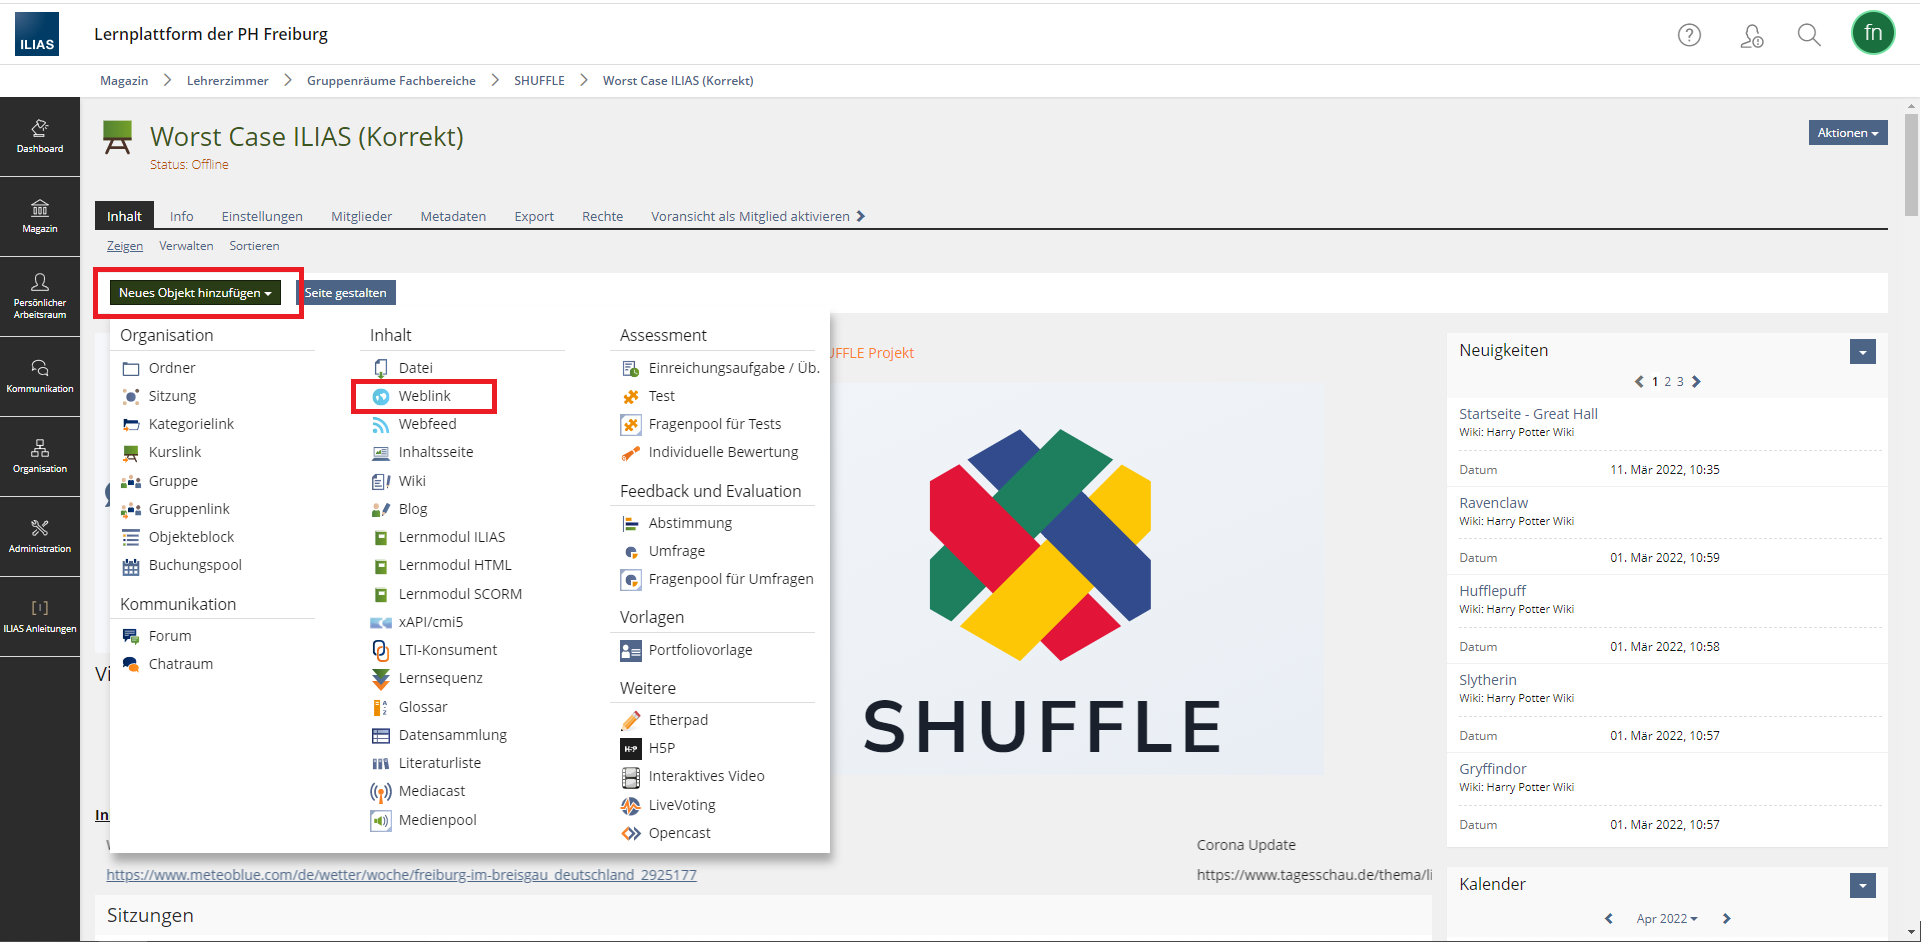Click the ILIAS logo
The image size is (1921, 942).
pos(37,34)
